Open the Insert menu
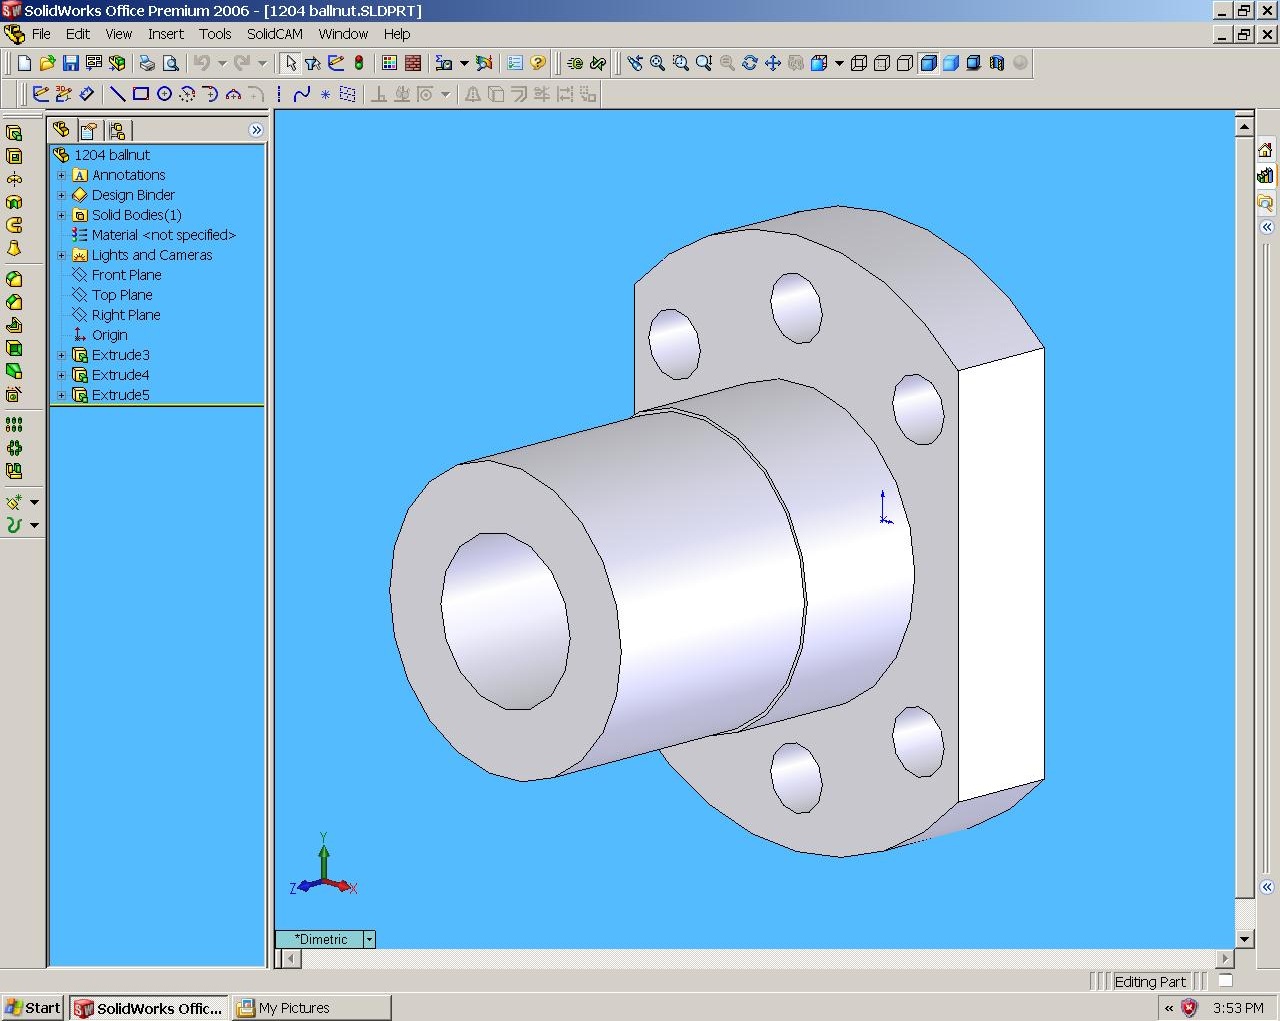This screenshot has height=1021, width=1280. coord(165,34)
